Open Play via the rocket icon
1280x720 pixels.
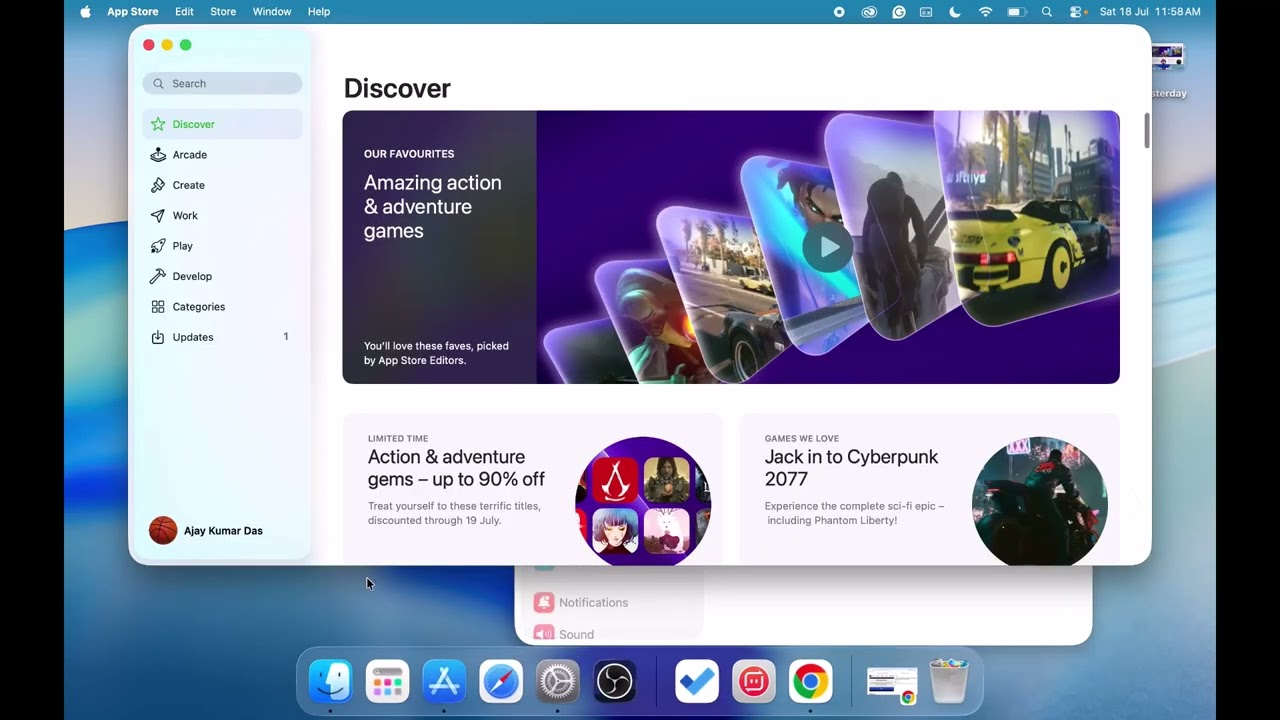coord(158,246)
